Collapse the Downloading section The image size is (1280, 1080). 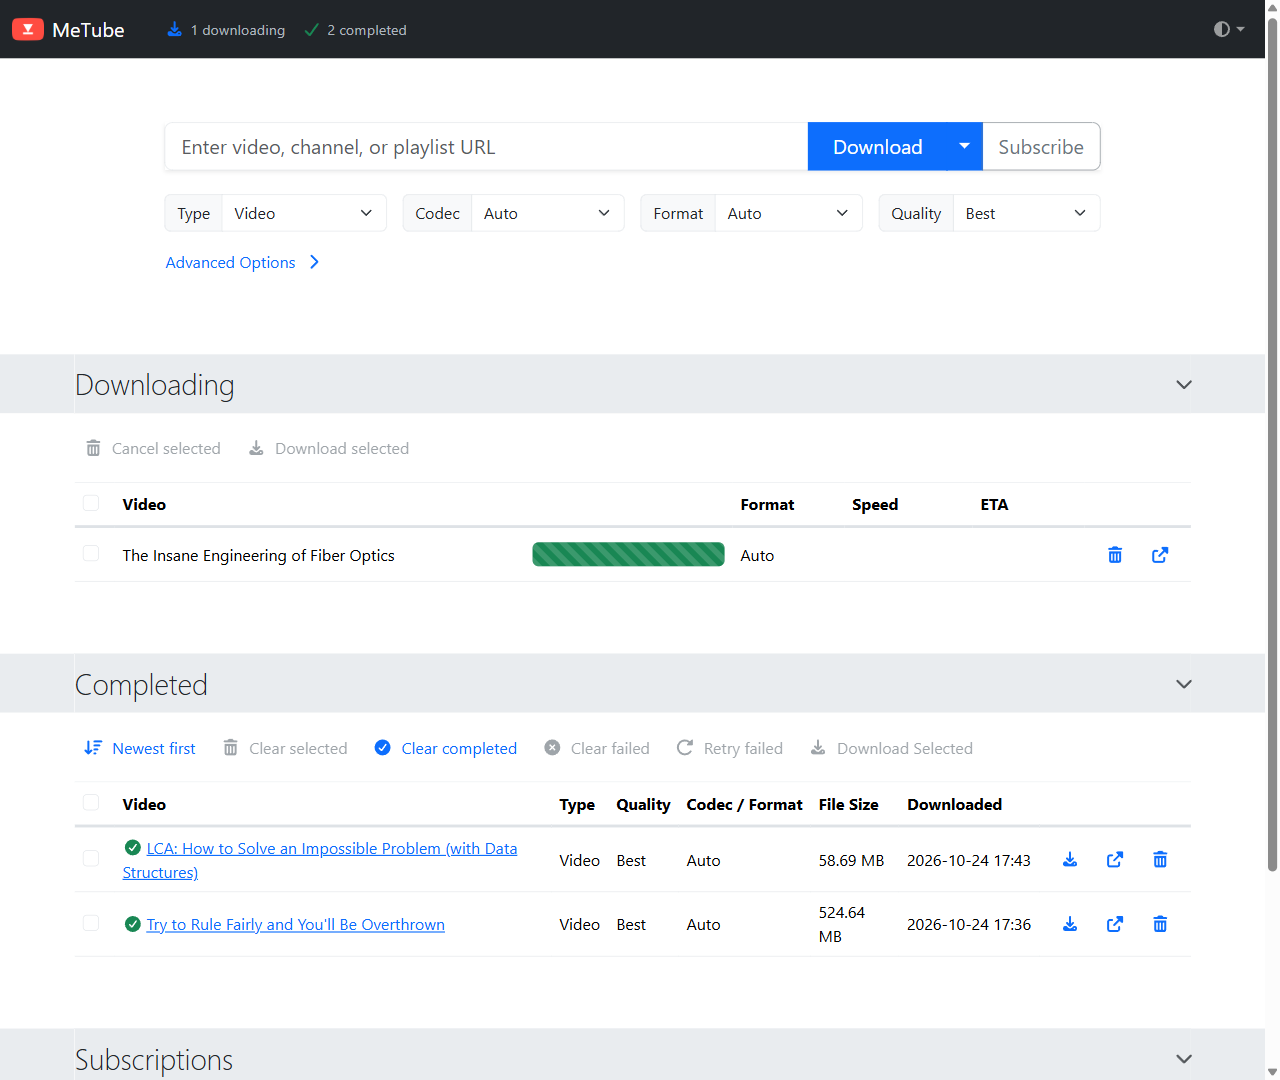[x=1184, y=385]
